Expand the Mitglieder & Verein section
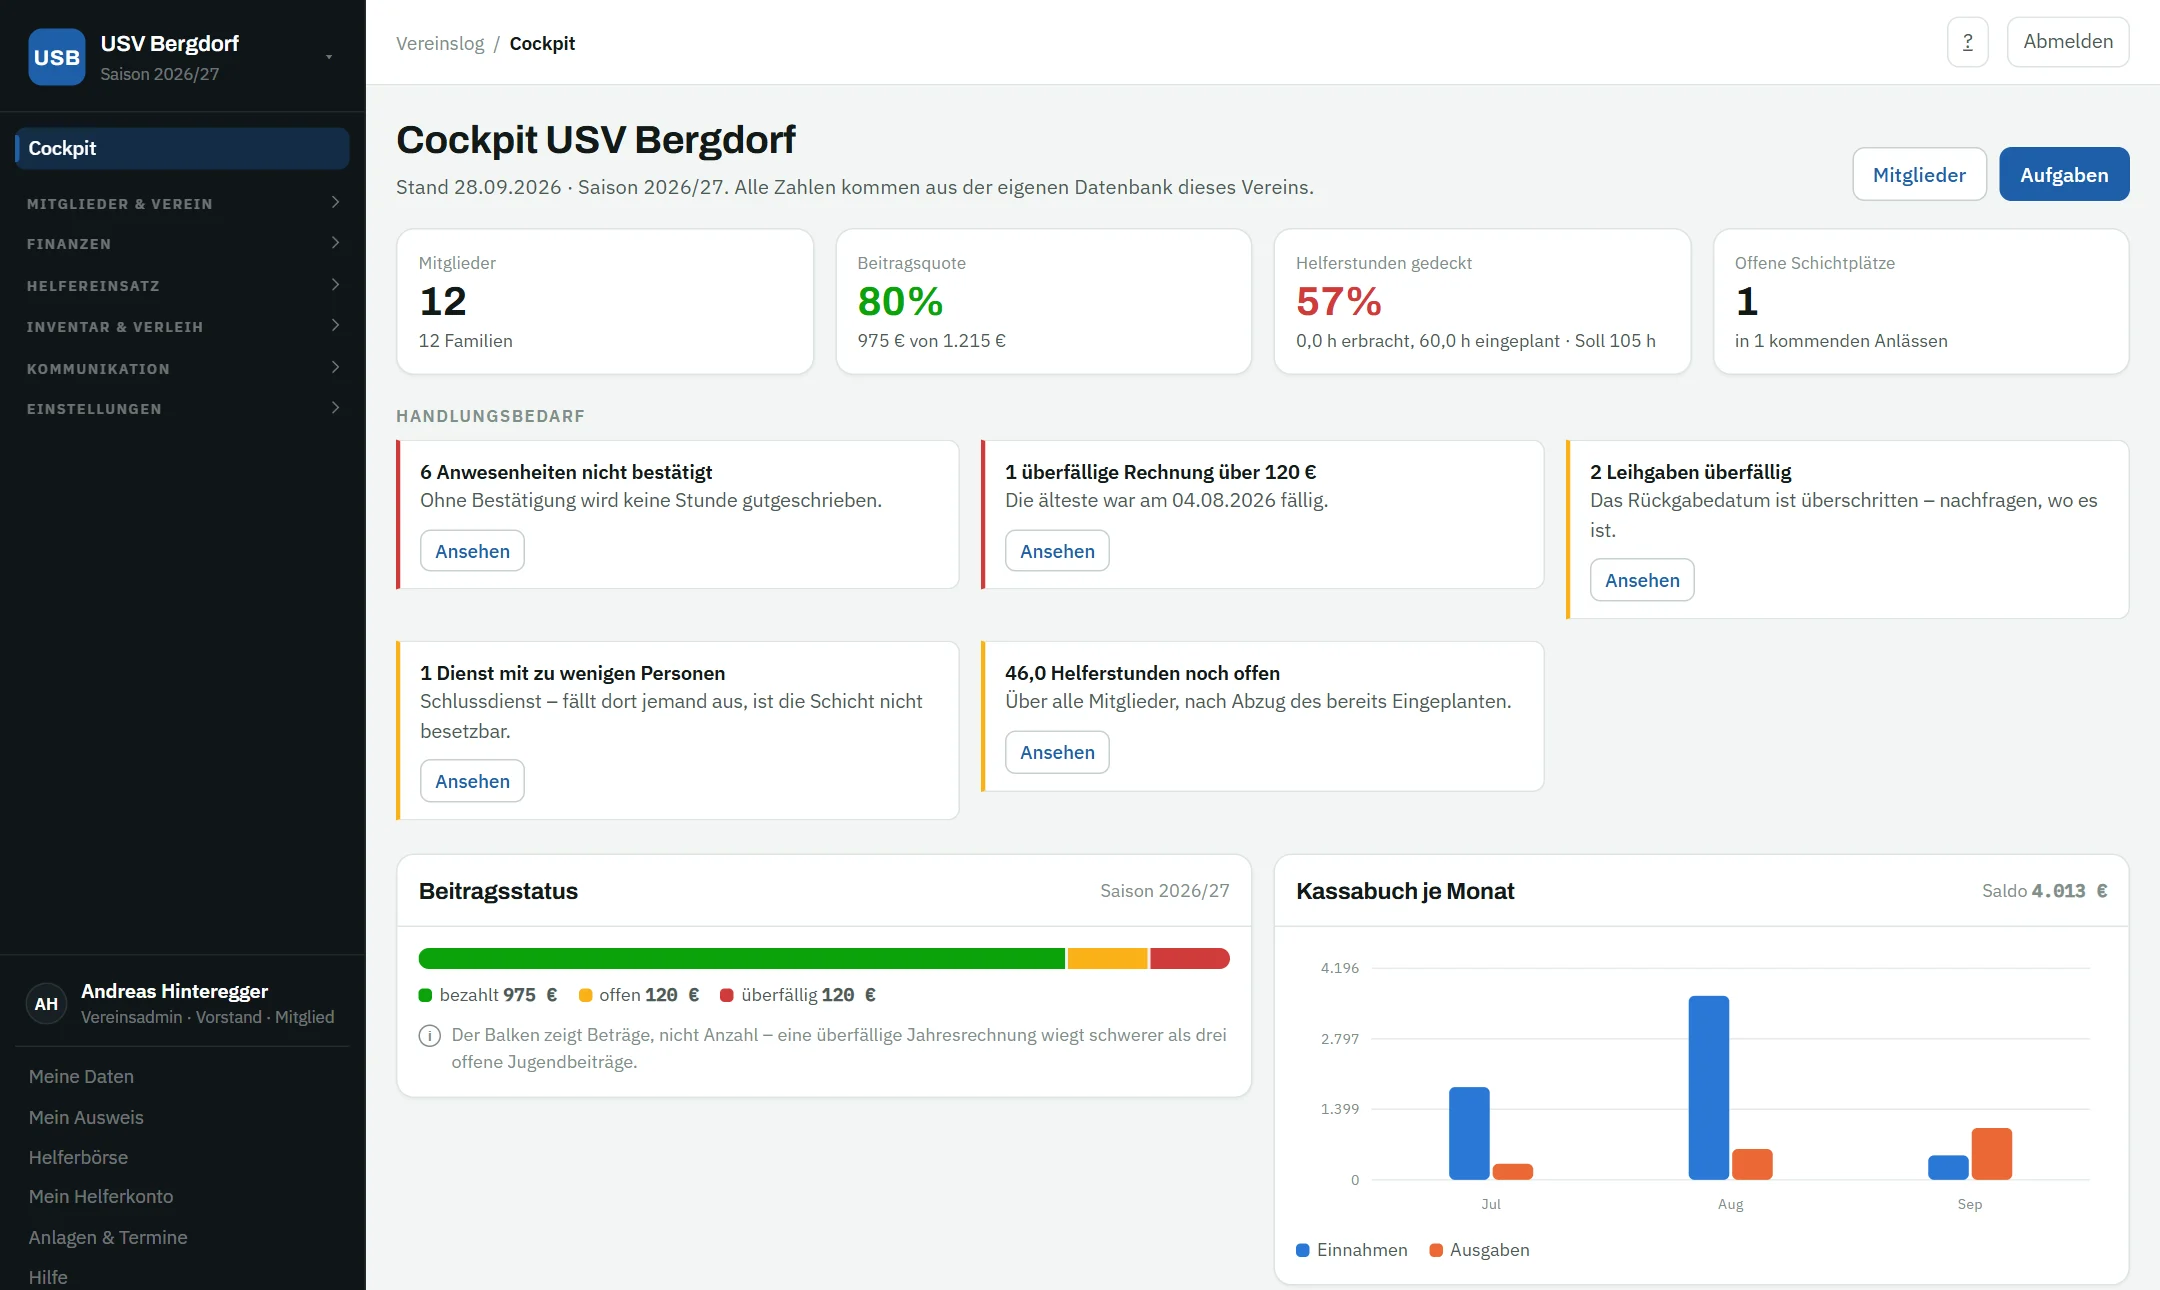The image size is (2160, 1290). tap(182, 203)
